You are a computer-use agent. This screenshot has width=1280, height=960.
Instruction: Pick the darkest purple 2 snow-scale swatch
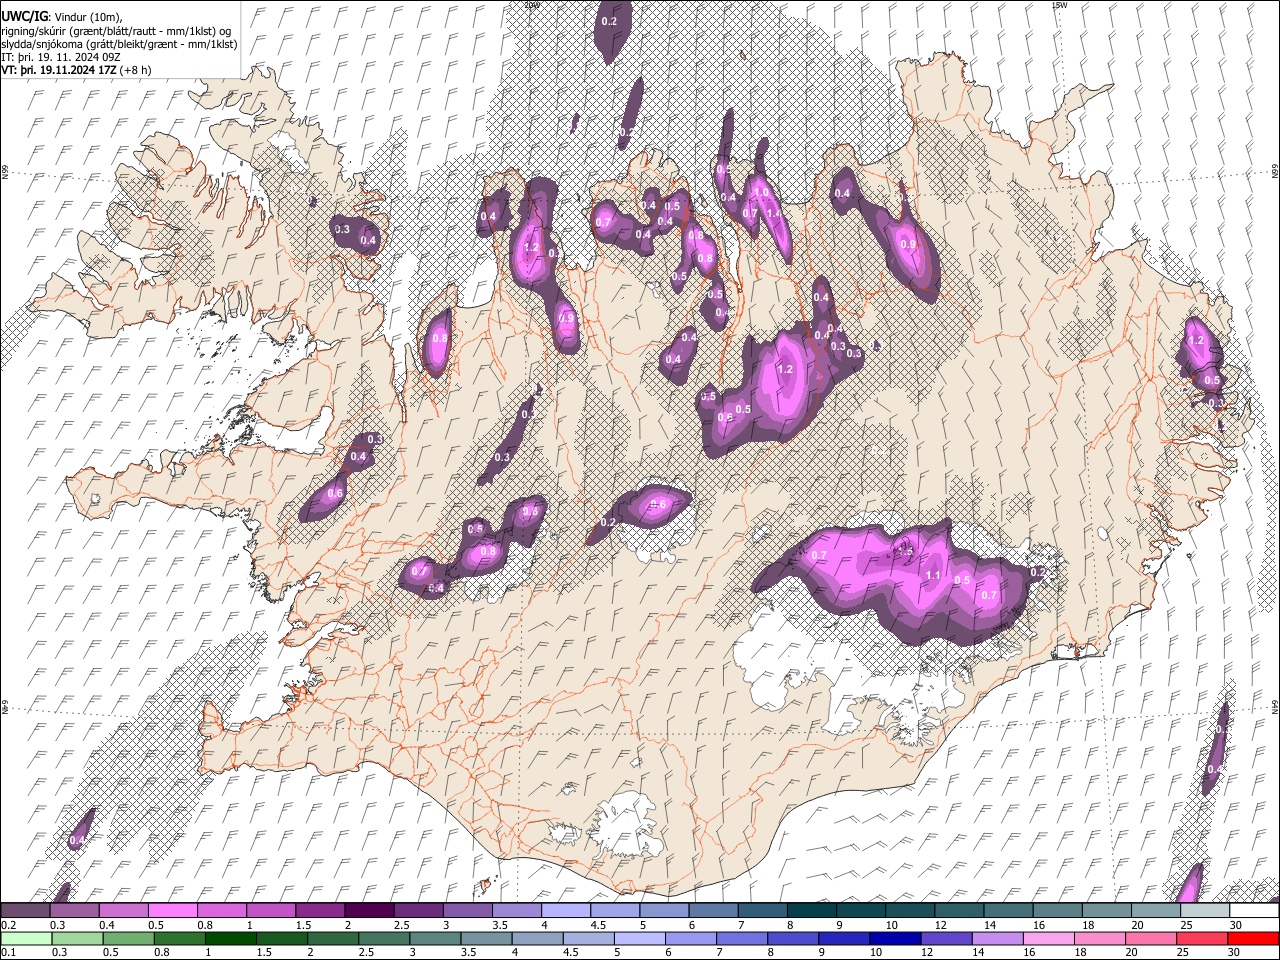368,910
